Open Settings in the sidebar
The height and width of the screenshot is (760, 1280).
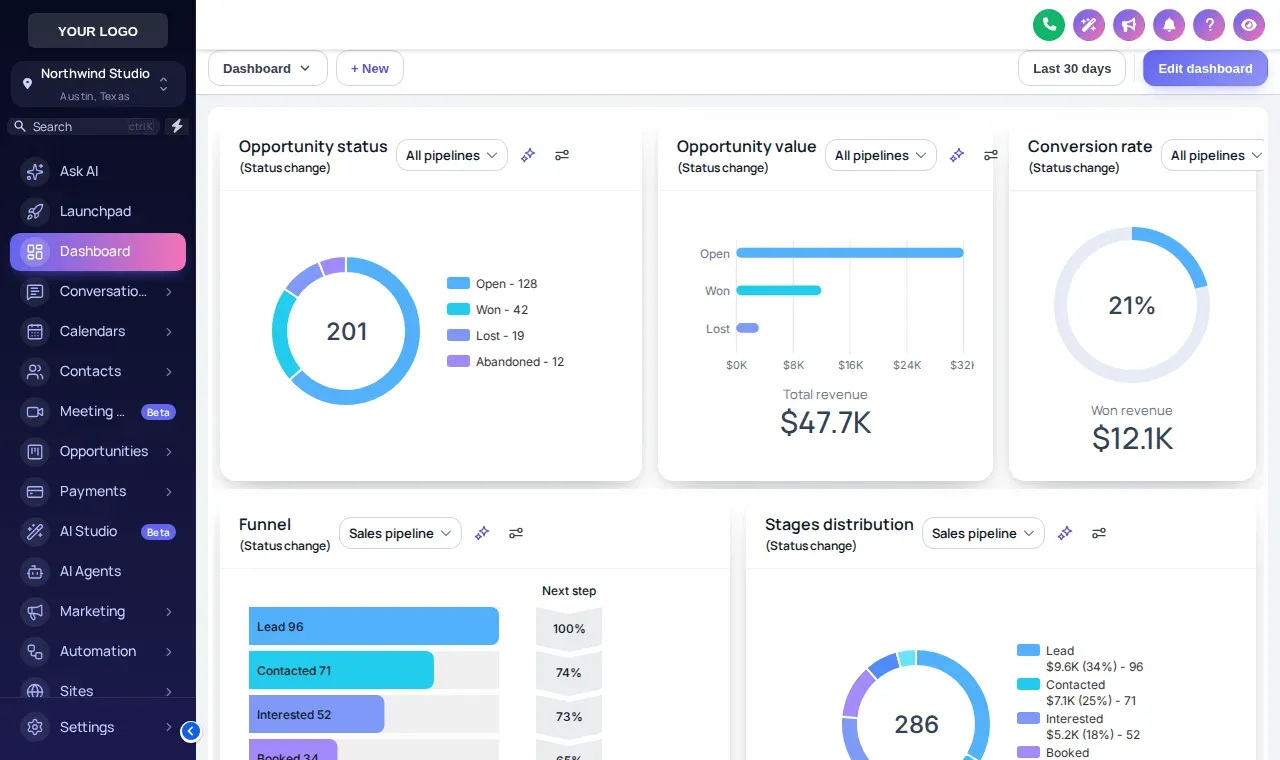(98, 727)
